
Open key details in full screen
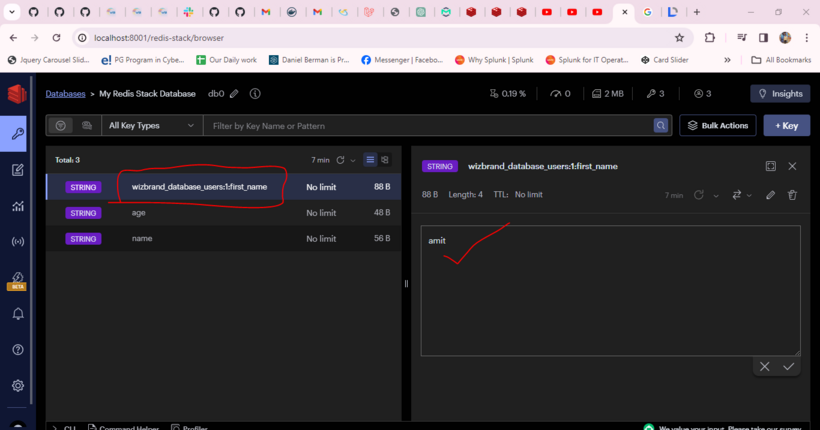[x=771, y=166]
